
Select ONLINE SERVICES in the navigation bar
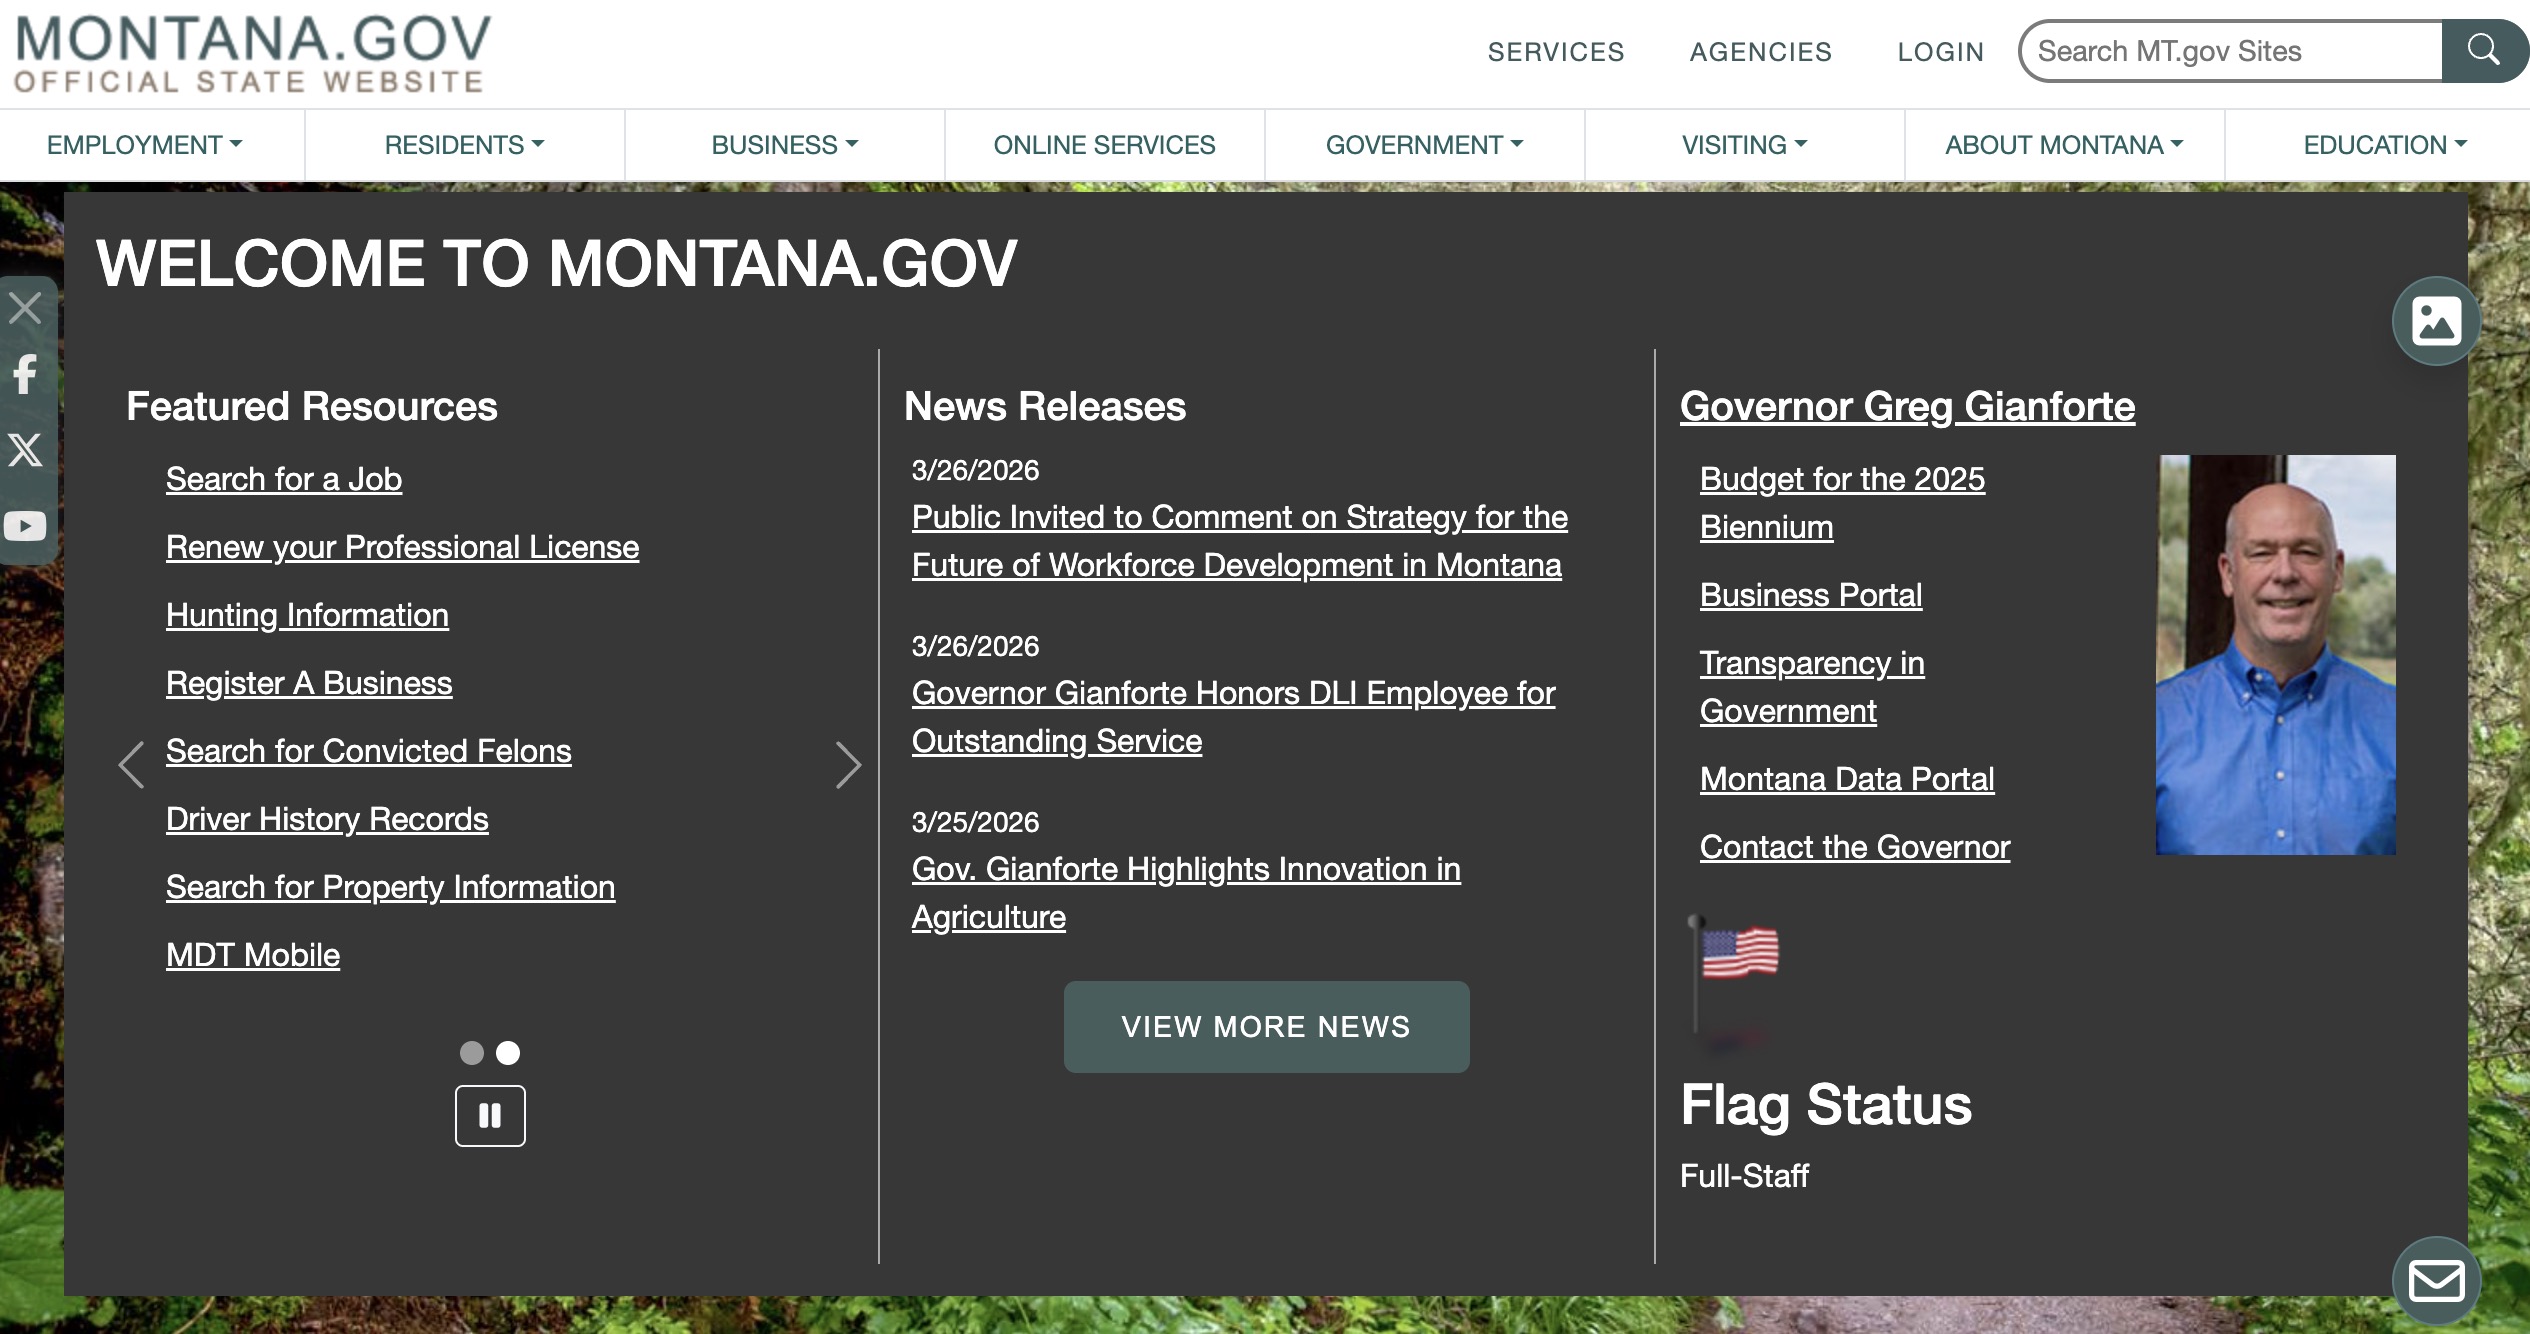[1104, 144]
